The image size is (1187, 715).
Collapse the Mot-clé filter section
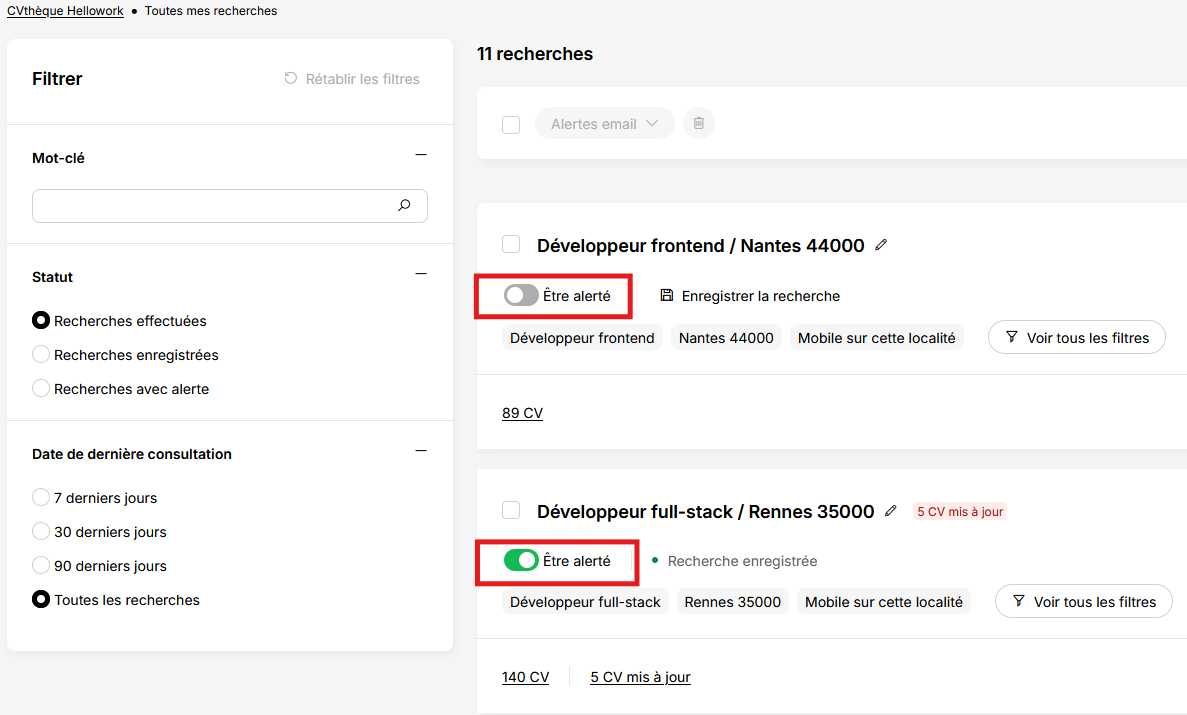(421, 155)
